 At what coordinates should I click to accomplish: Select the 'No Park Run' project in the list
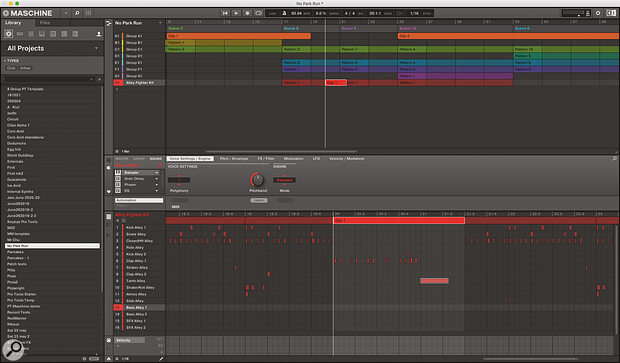click(x=52, y=246)
